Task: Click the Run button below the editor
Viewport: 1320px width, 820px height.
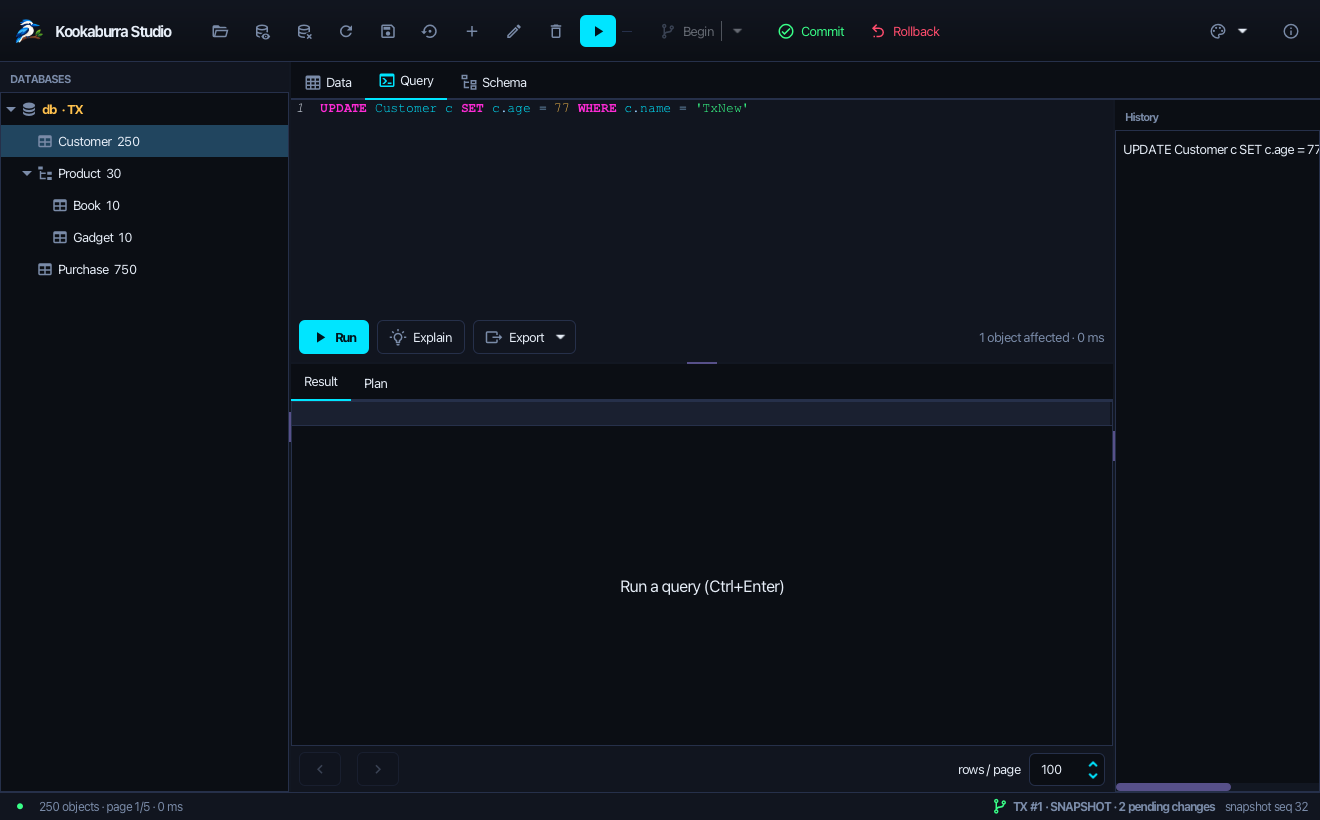Action: 334,337
